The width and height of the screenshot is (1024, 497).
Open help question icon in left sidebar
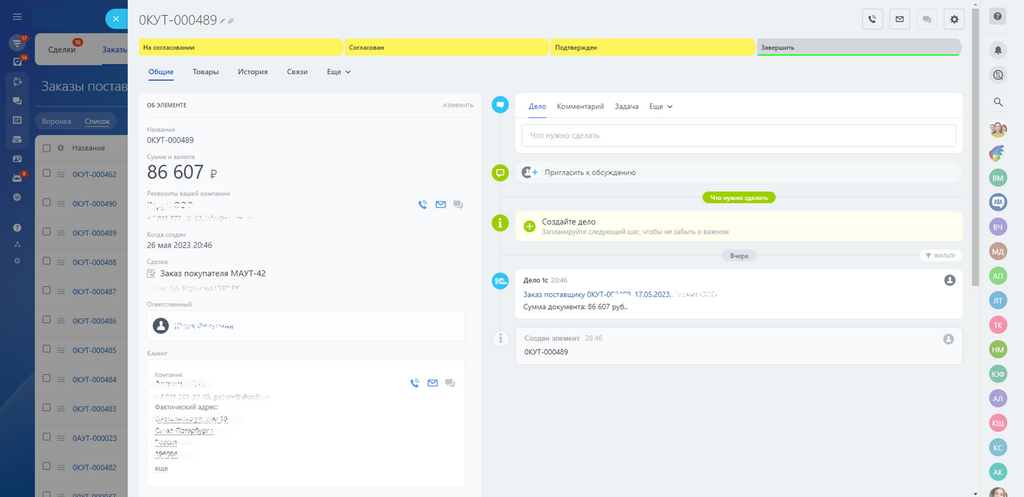17,228
